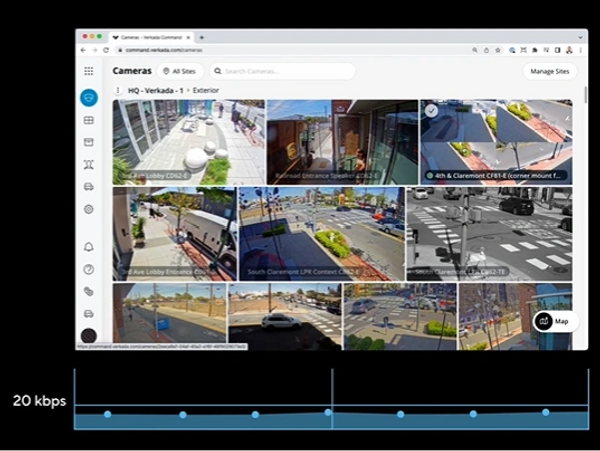
Task: Open the grid layouts sidebar icon
Action: (x=88, y=121)
